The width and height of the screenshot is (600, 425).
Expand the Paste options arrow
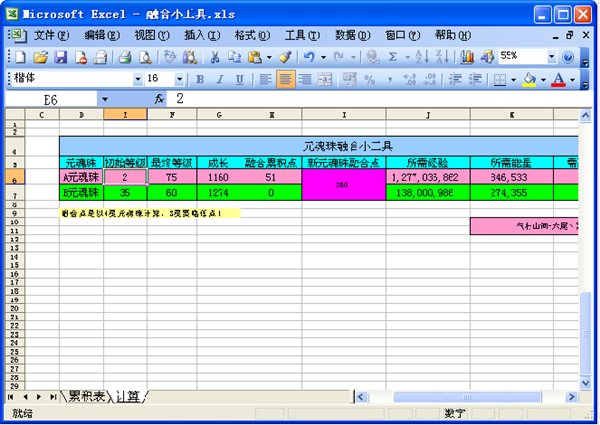coord(269,57)
